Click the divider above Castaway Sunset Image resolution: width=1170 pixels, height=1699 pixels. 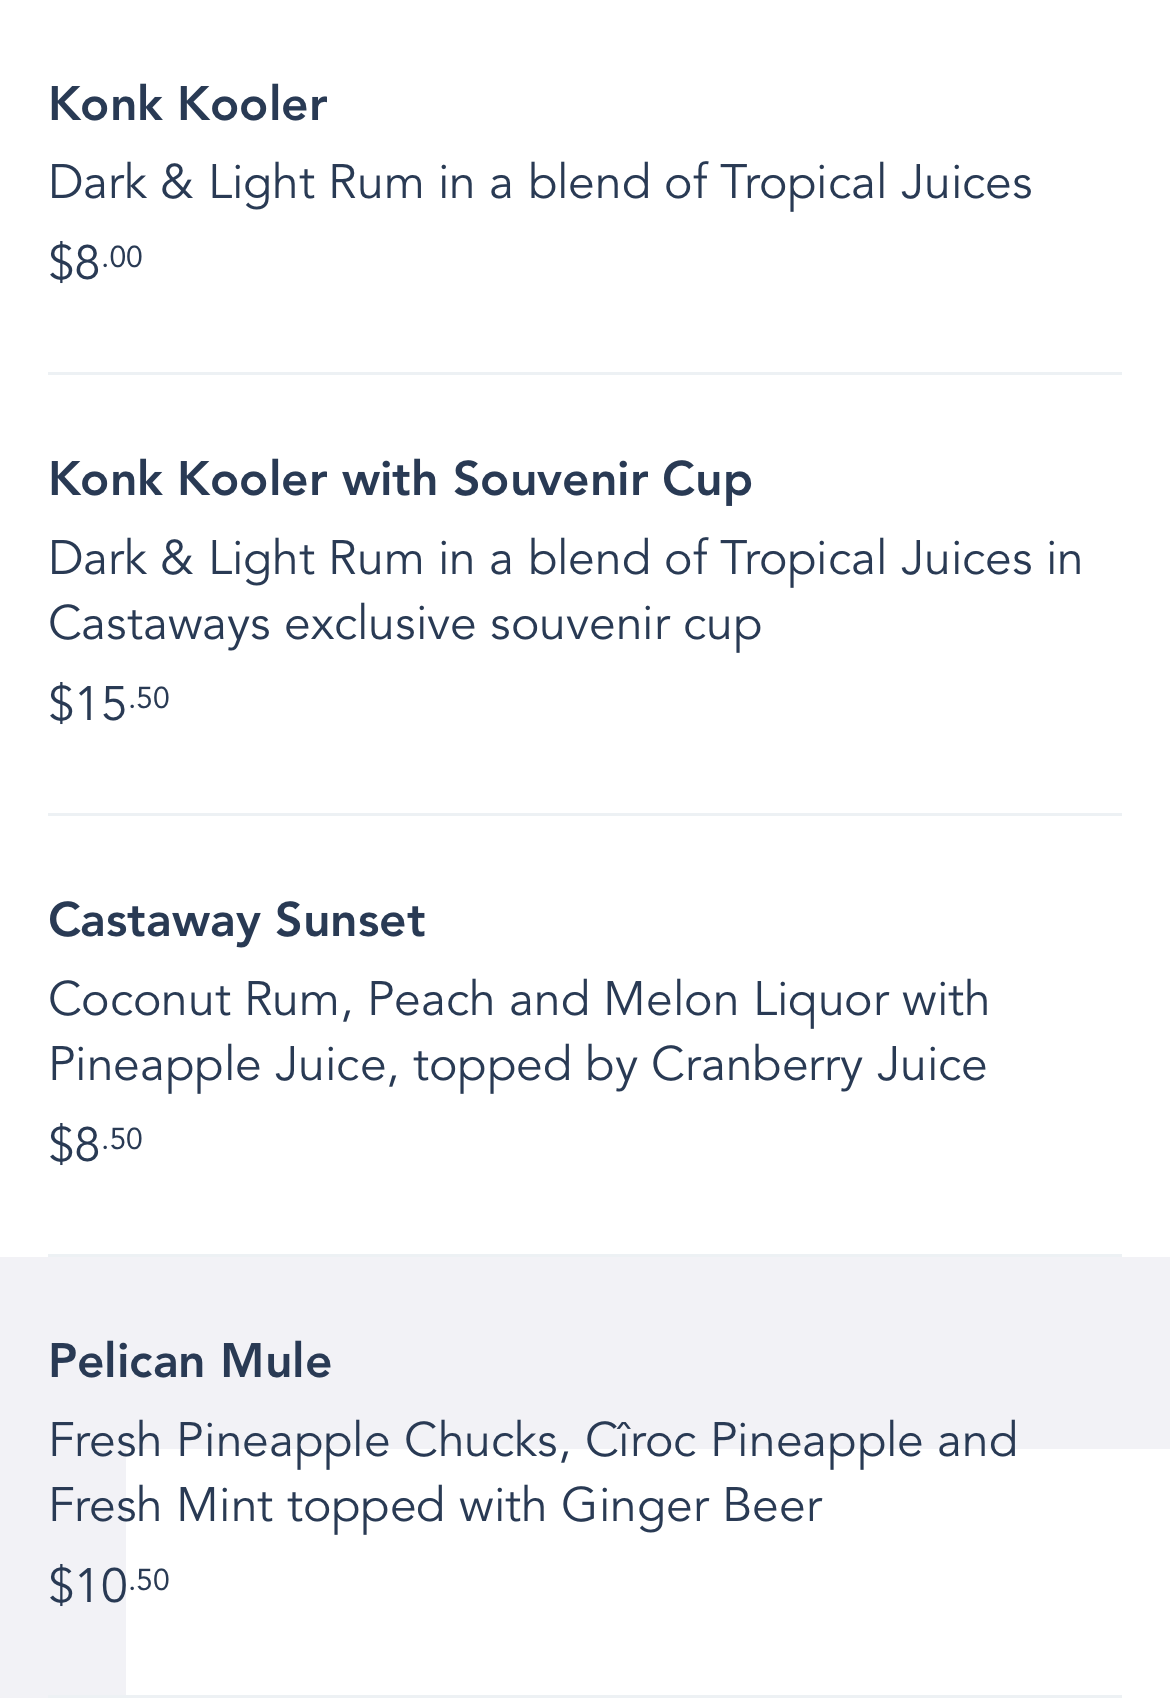585,815
